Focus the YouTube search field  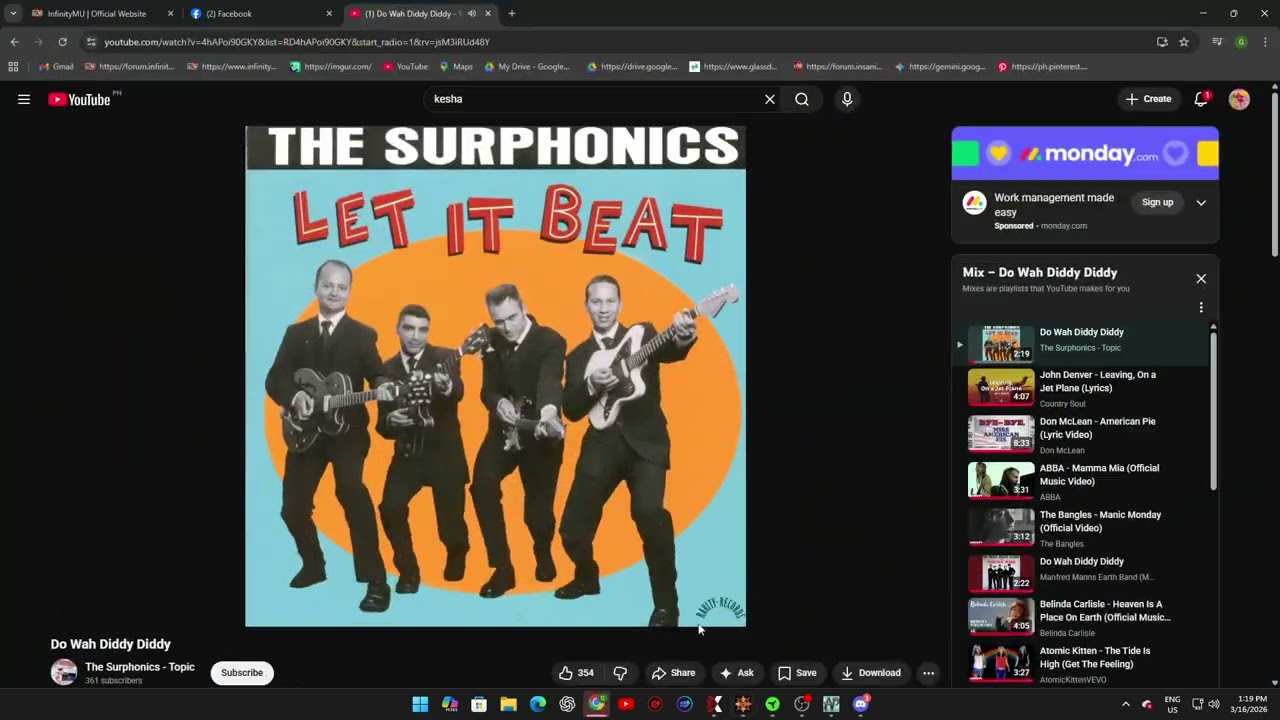tap(594, 99)
